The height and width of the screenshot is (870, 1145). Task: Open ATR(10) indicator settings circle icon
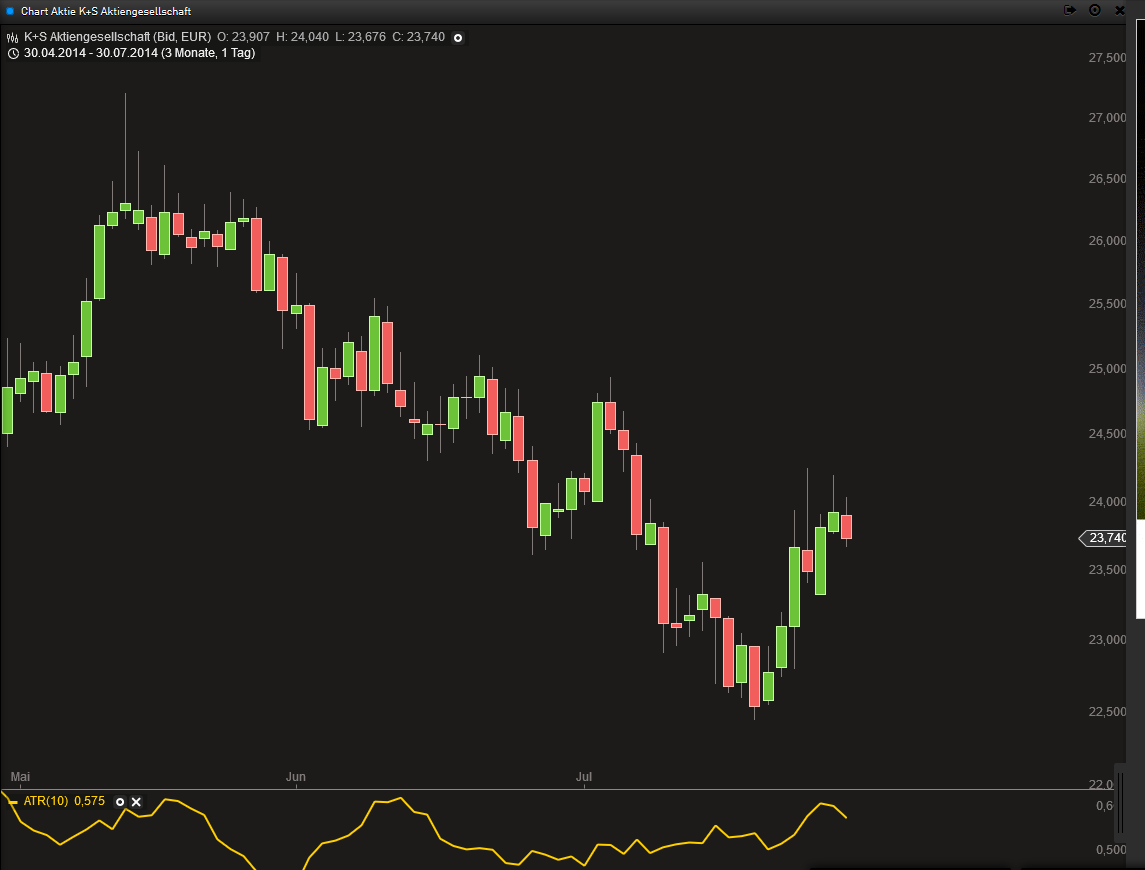[120, 802]
